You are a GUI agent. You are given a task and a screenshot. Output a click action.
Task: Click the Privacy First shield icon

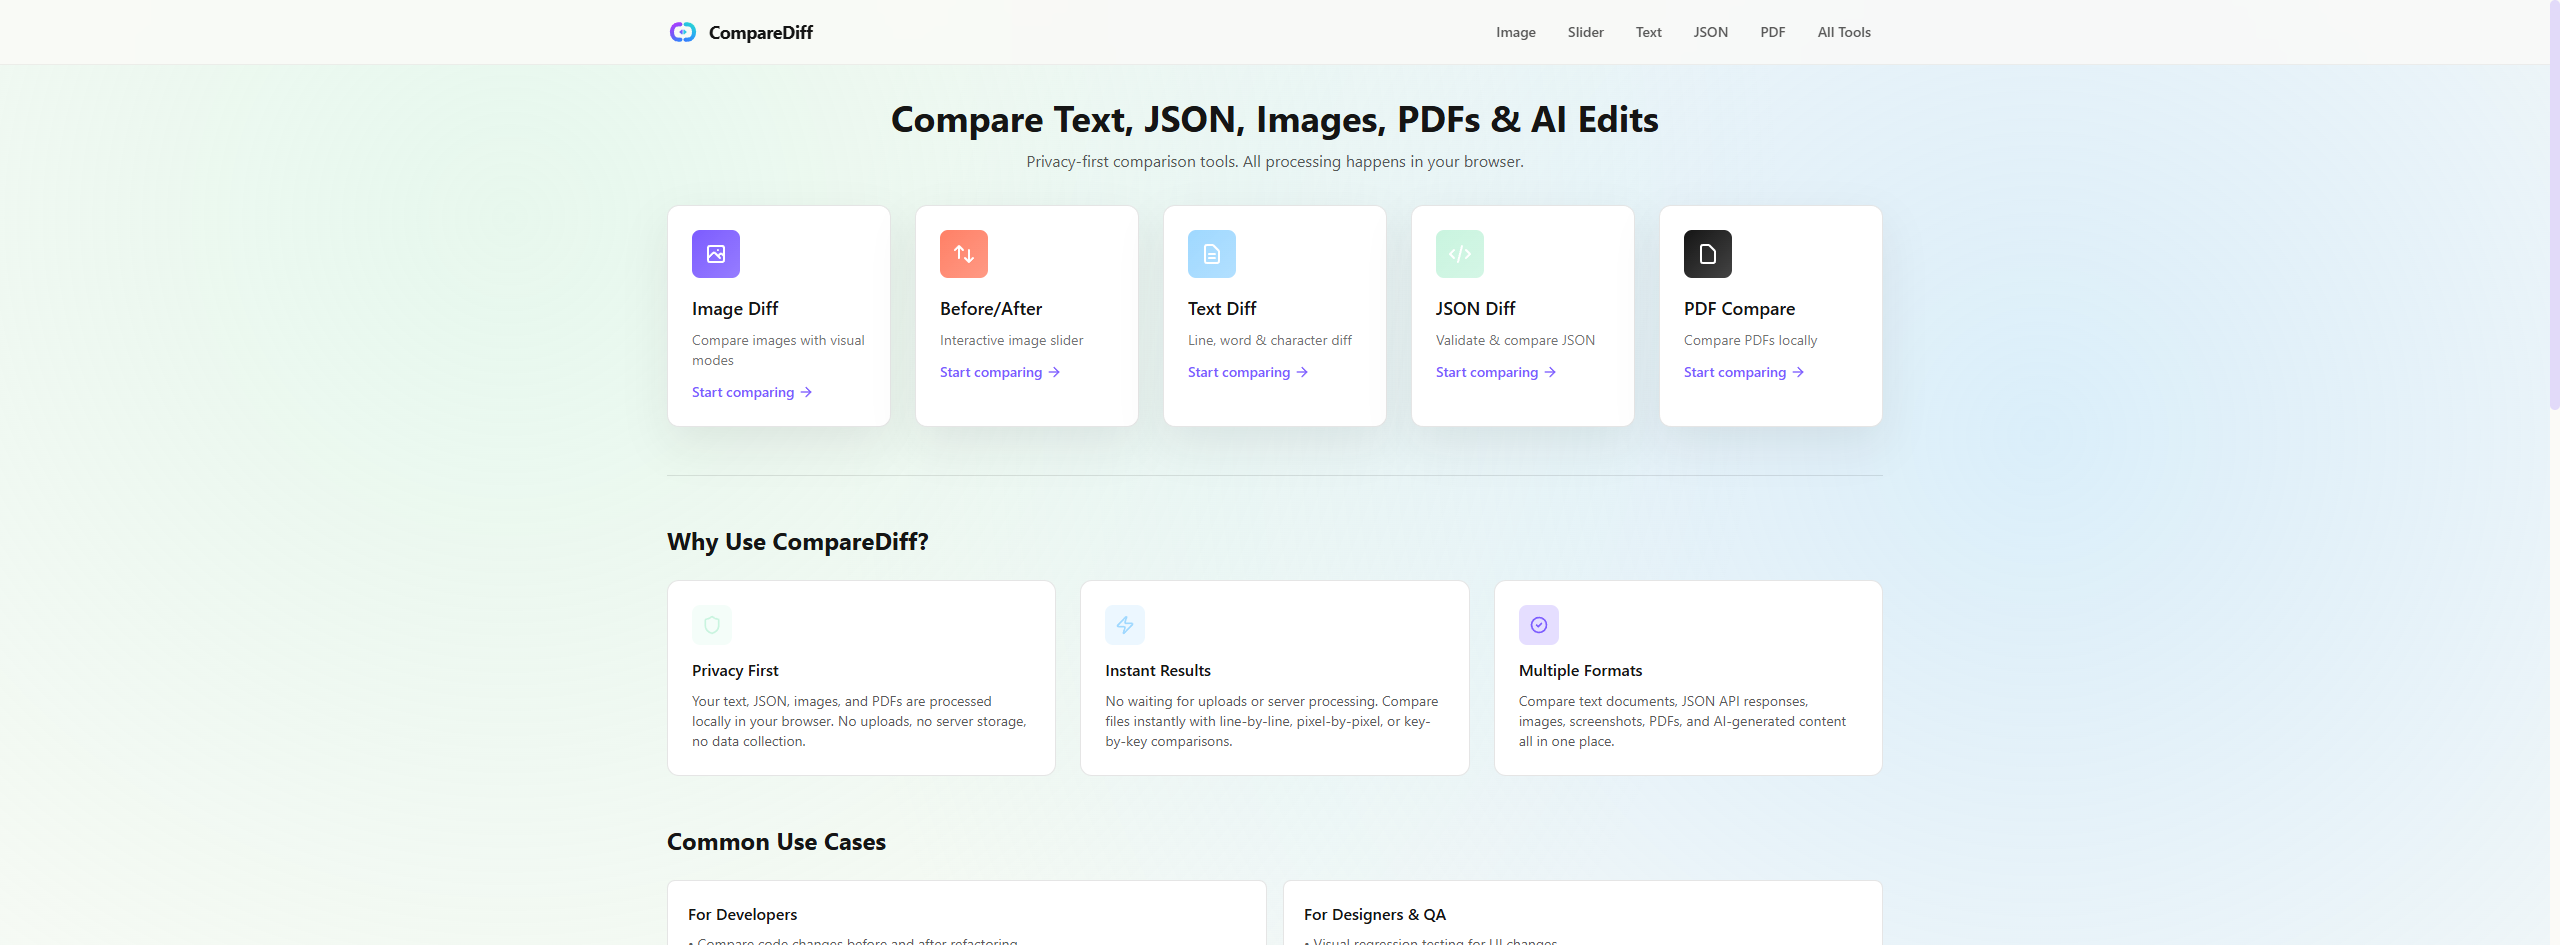tap(712, 625)
